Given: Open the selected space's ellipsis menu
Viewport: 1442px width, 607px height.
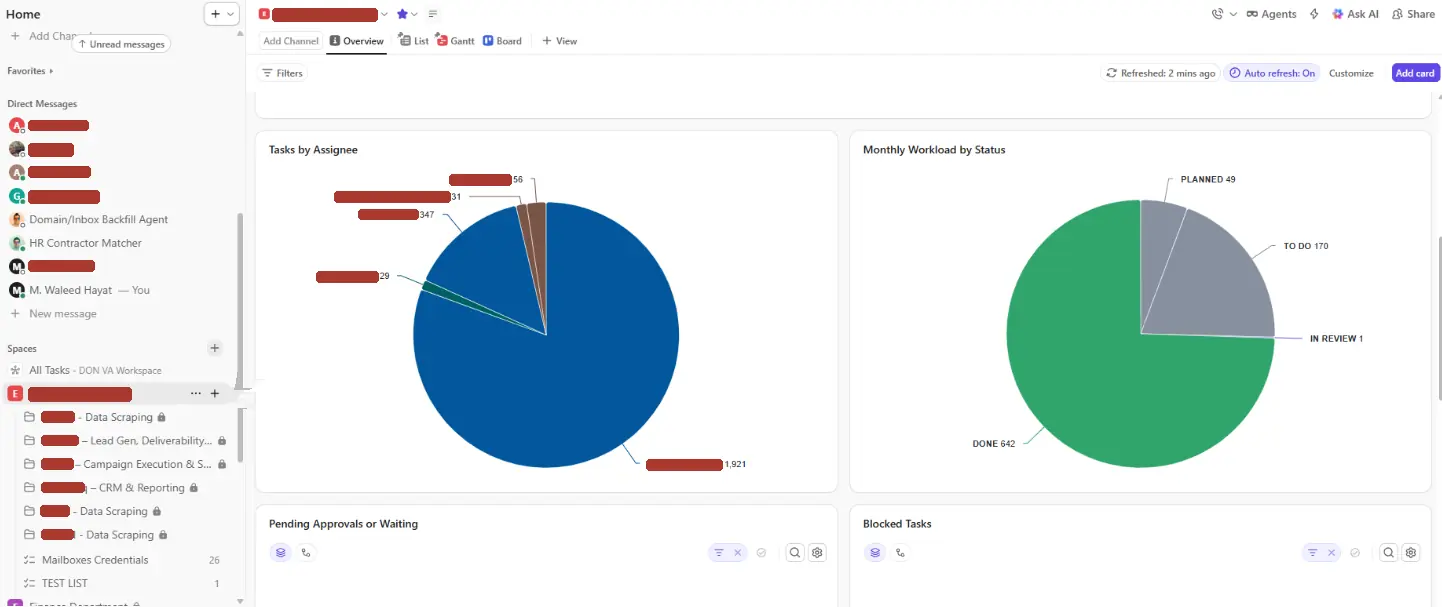Looking at the screenshot, I should pos(195,394).
